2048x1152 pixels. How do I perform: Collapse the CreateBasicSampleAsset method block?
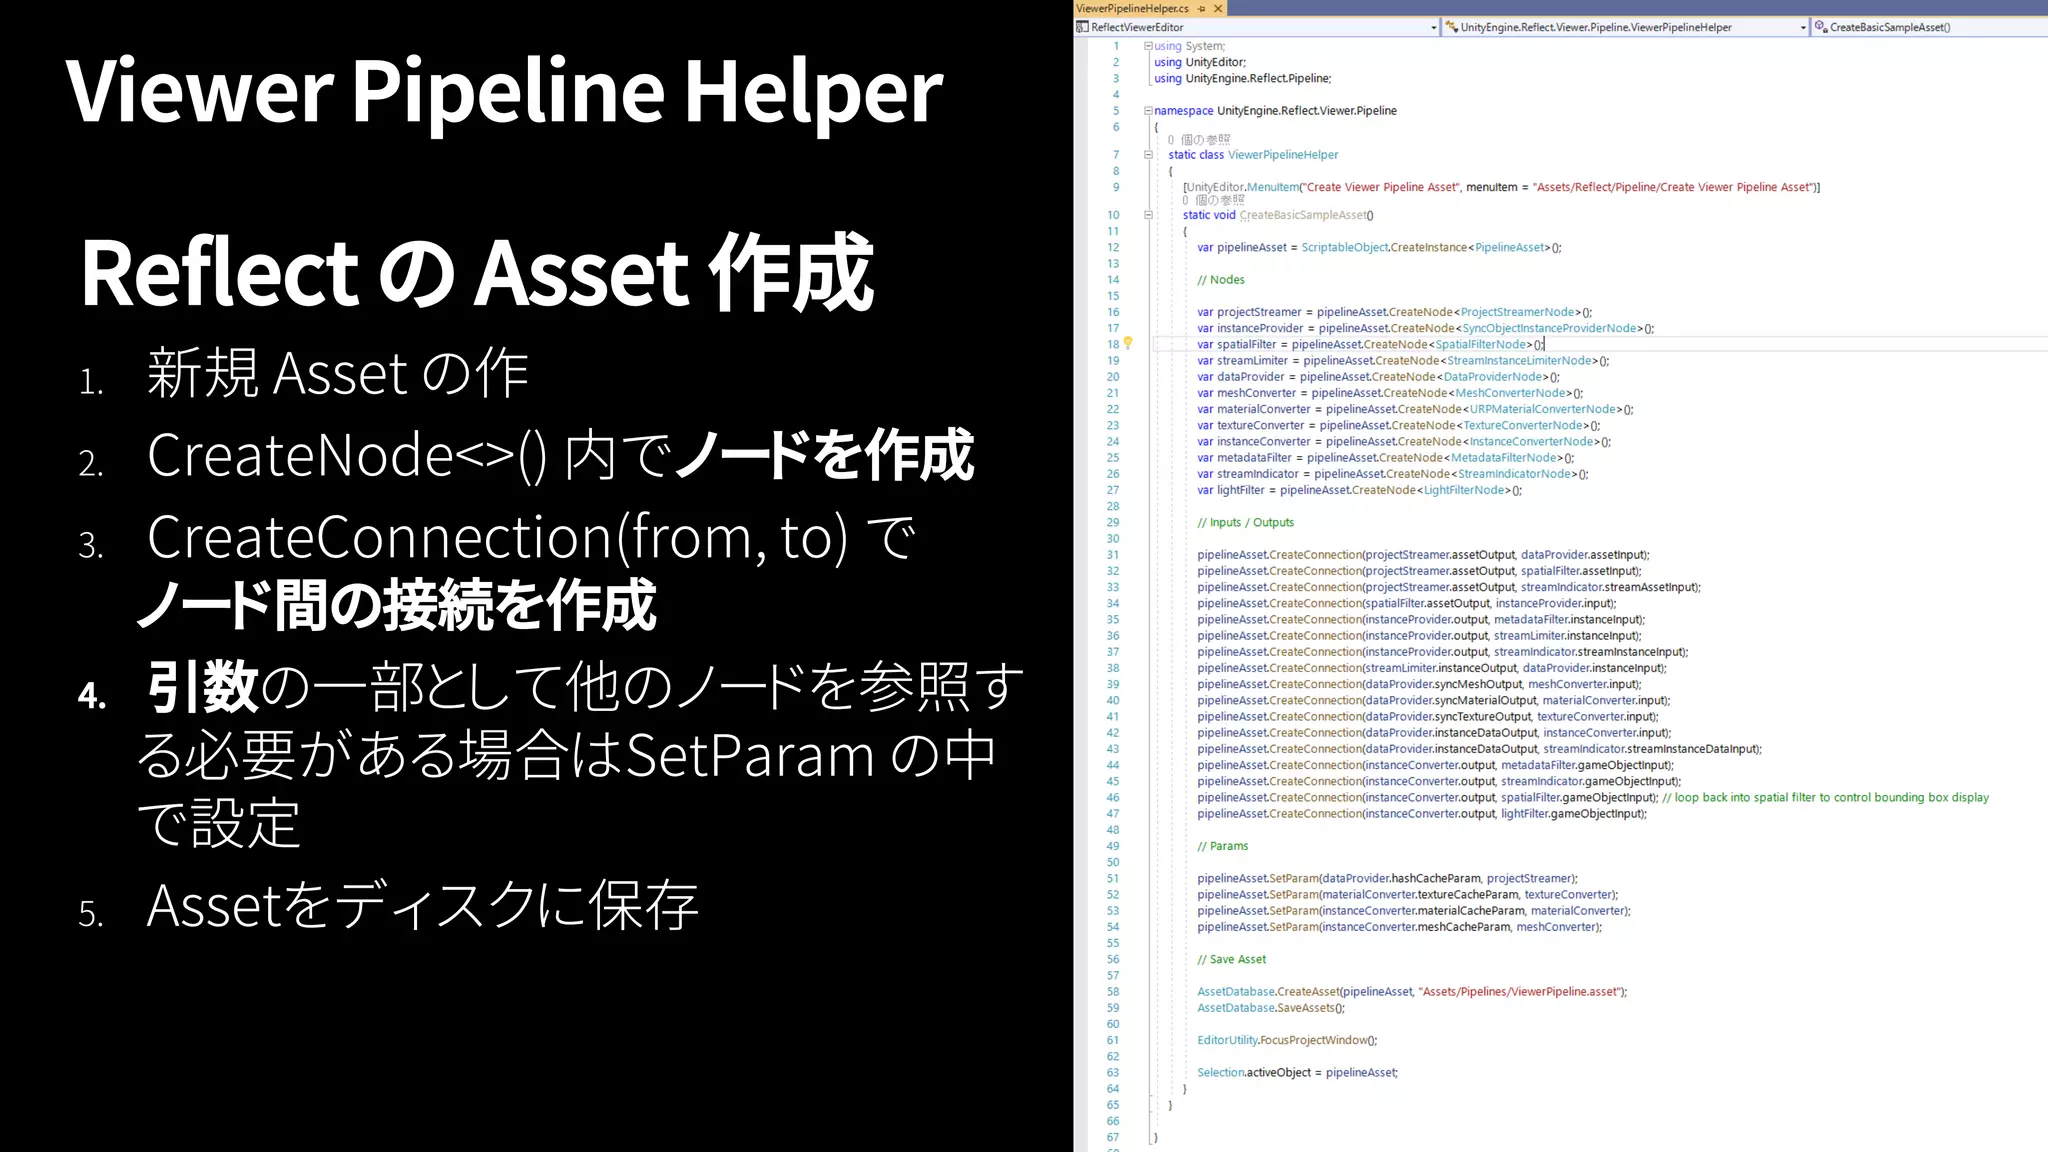pos(1148,215)
